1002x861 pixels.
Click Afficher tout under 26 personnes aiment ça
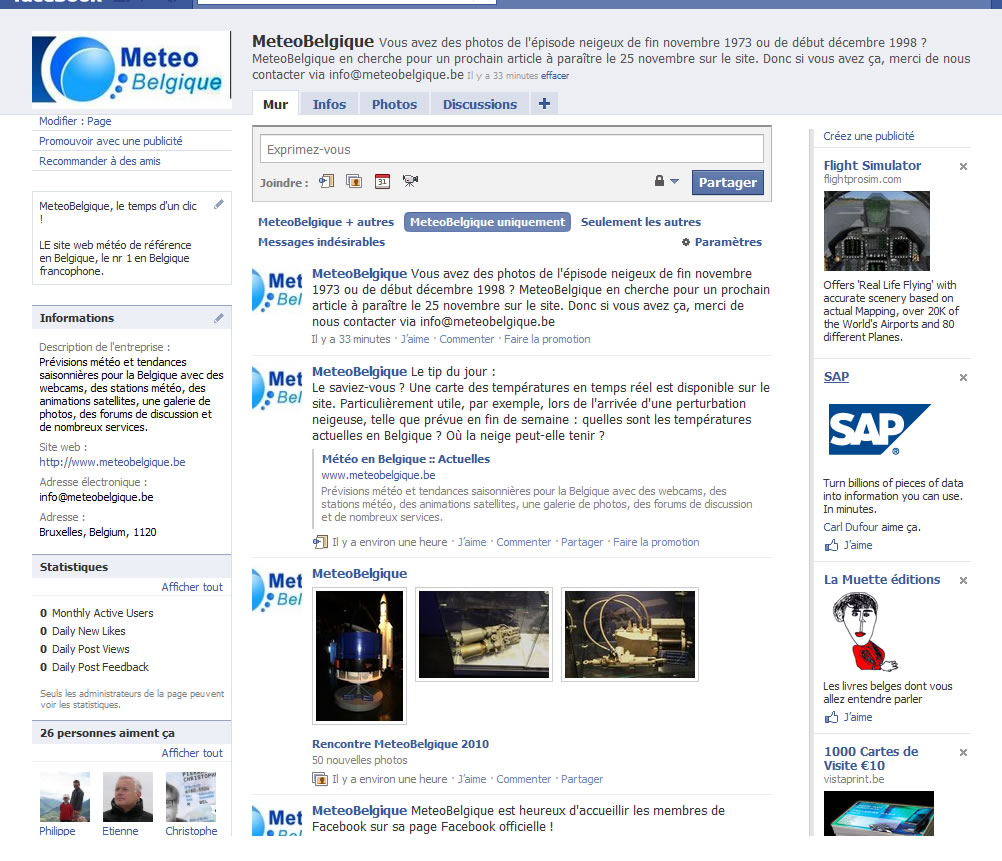192,753
